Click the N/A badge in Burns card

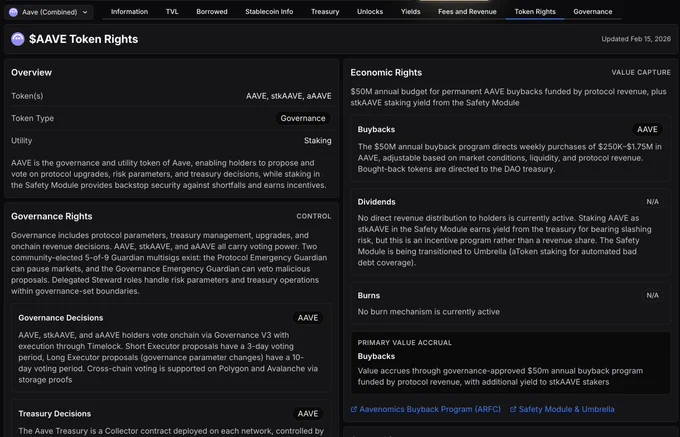[652, 296]
